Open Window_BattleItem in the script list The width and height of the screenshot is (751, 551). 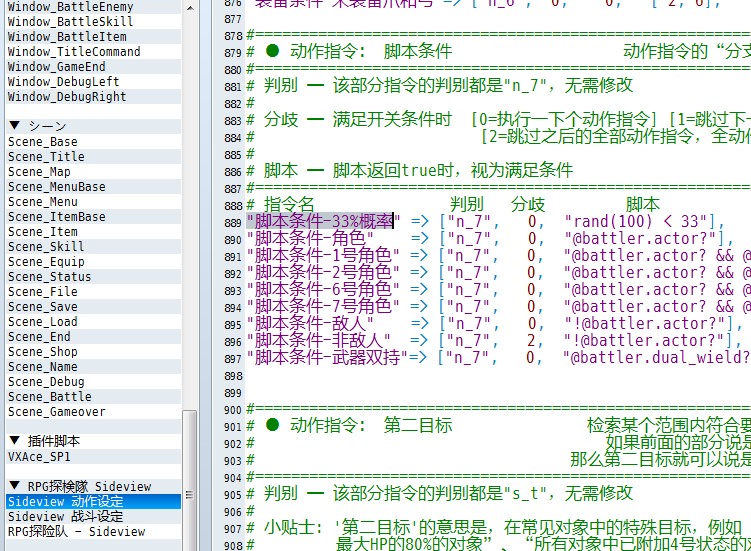point(93,36)
